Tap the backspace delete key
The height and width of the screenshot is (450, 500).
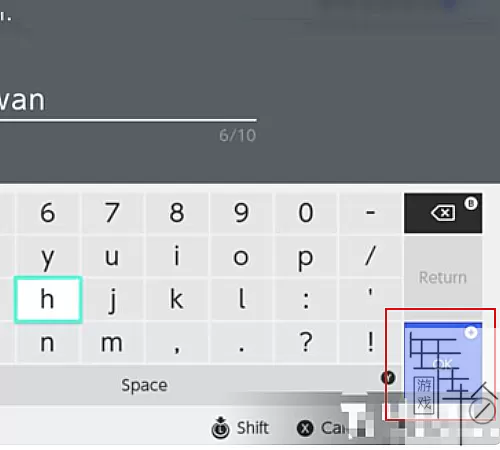(x=443, y=213)
